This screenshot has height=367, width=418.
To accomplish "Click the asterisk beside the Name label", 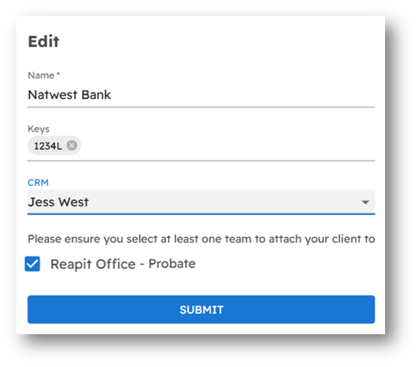I will point(58,73).
